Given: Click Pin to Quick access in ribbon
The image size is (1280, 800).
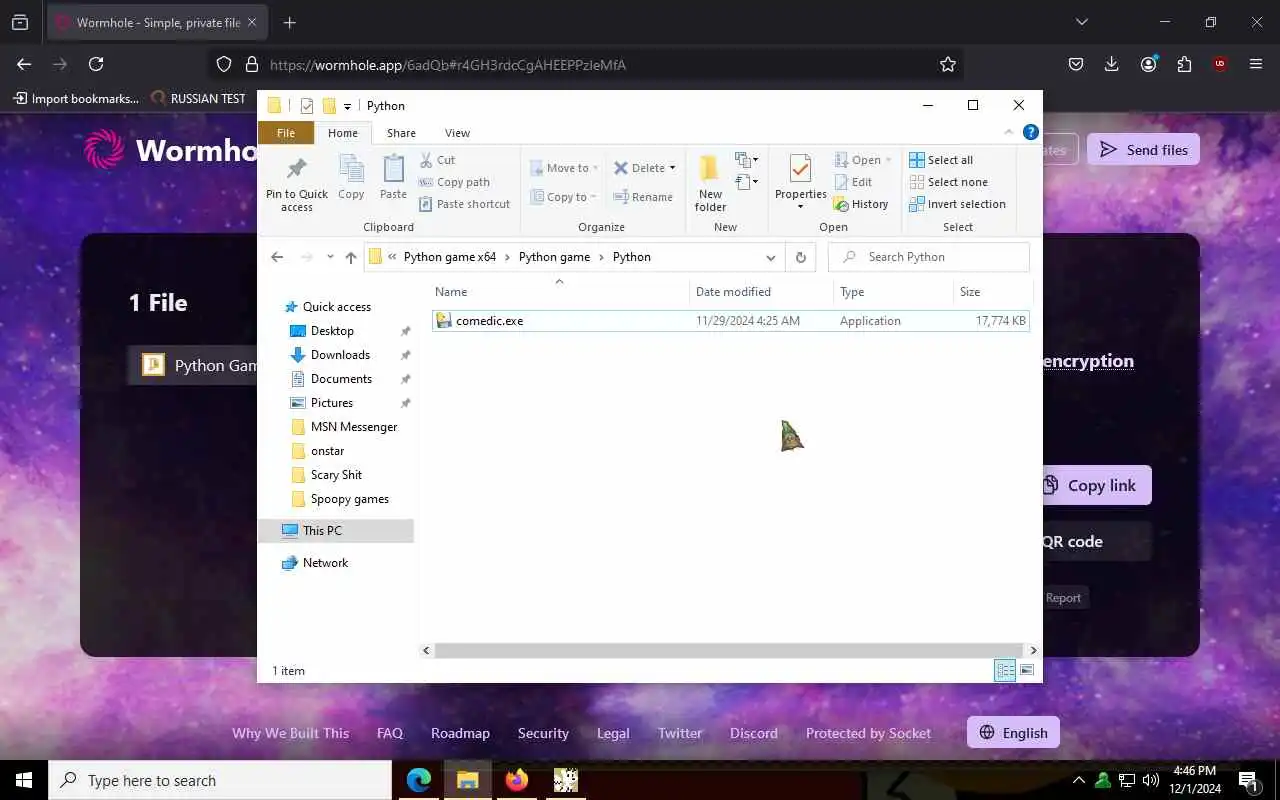Looking at the screenshot, I should [x=297, y=185].
